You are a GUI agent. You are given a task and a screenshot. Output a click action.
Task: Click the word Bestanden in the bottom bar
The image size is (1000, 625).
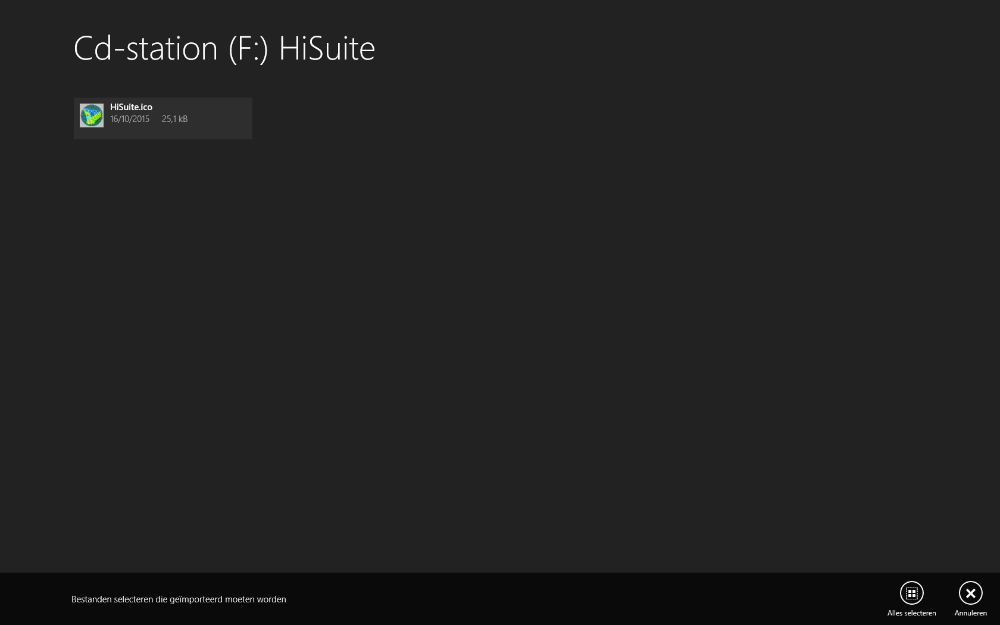pos(92,600)
